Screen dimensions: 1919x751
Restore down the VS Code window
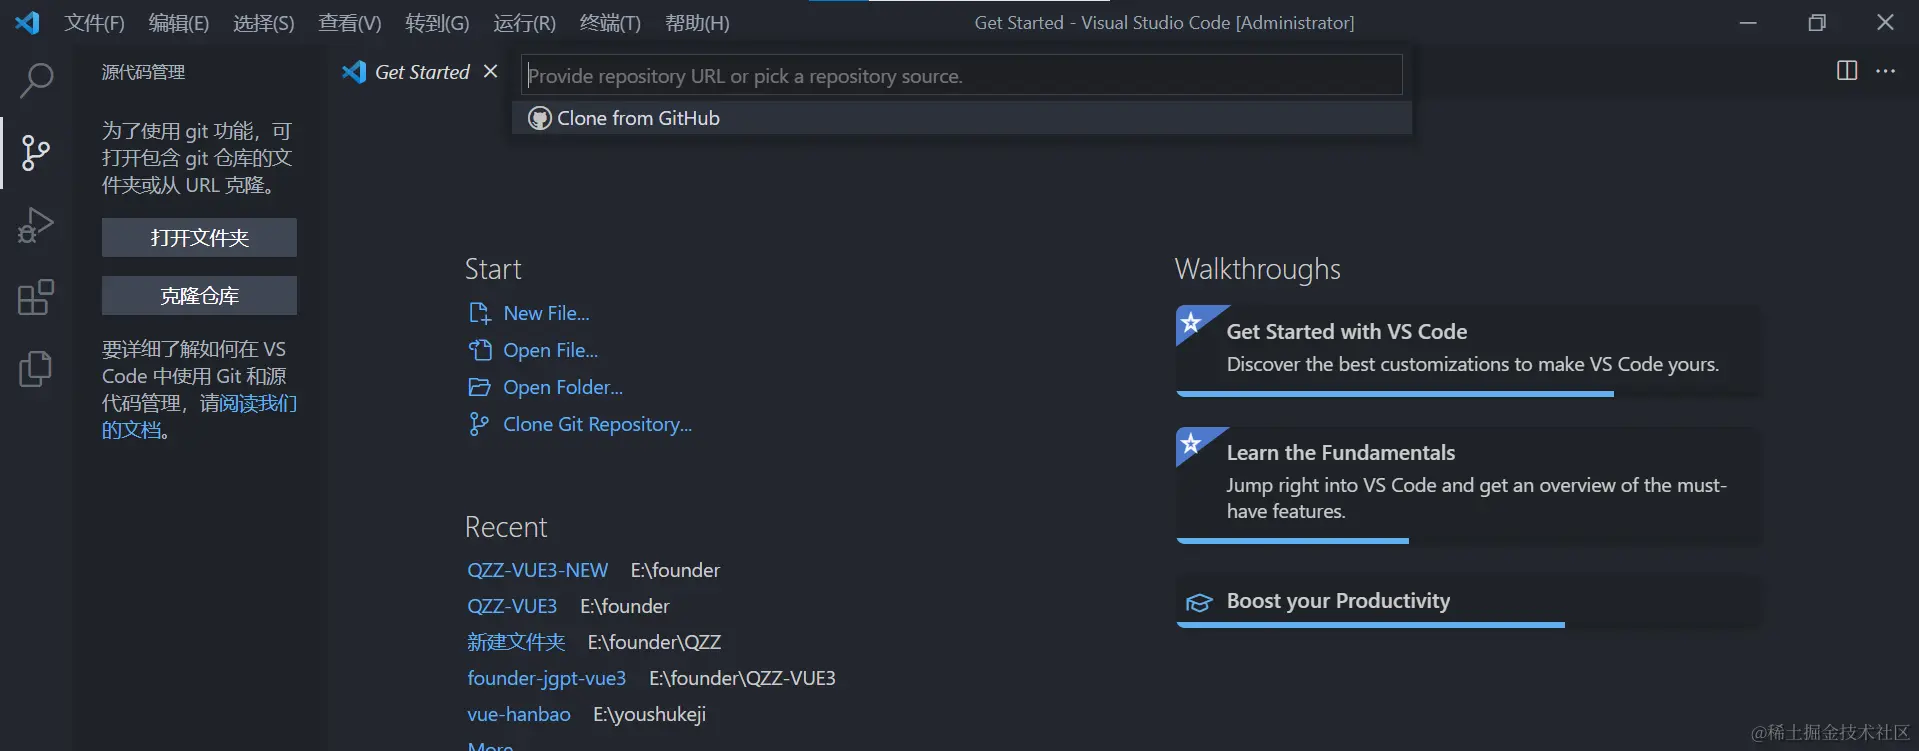(1817, 22)
